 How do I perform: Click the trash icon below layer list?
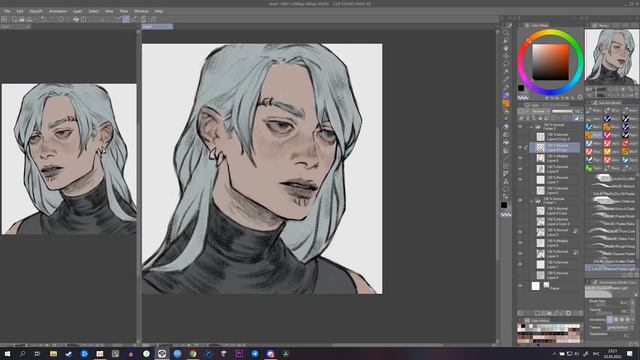click(581, 313)
